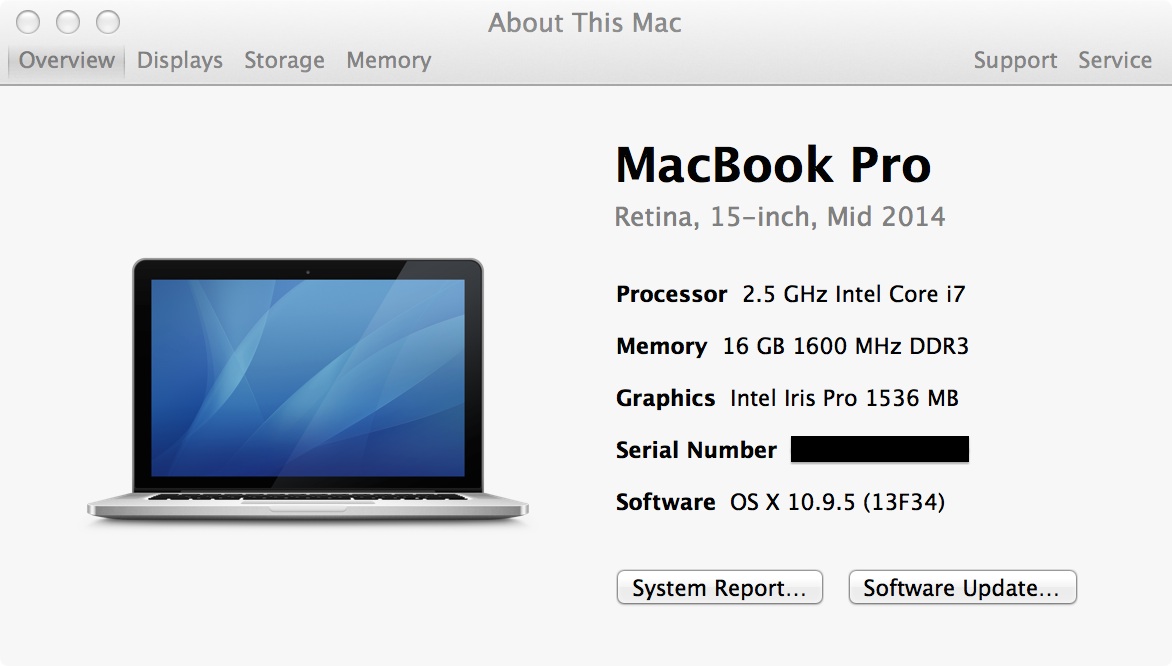Switch to the Overview tab

[x=67, y=60]
